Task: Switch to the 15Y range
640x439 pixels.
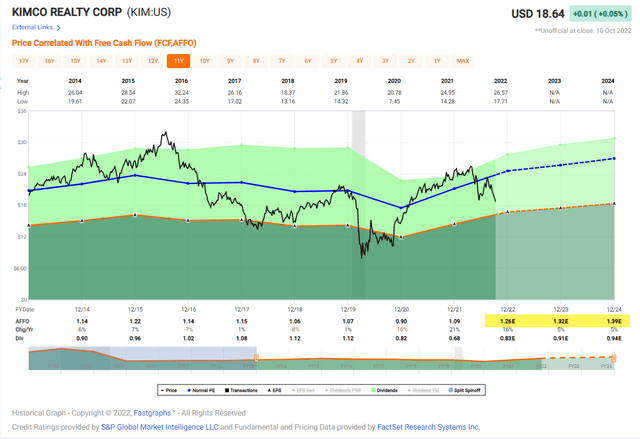Action: pyautogui.click(x=76, y=61)
